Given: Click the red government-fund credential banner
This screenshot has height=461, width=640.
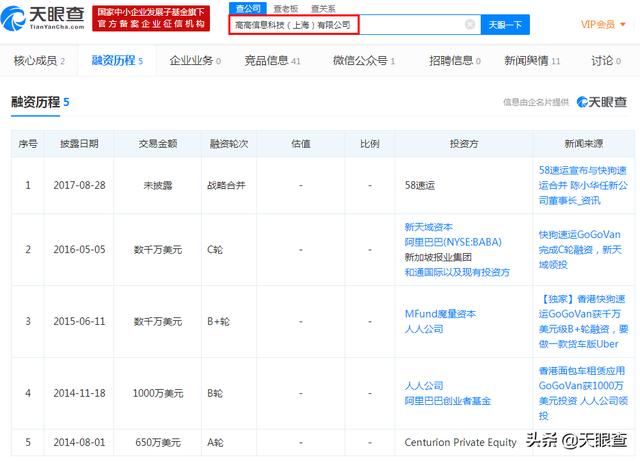Looking at the screenshot, I should [151, 18].
